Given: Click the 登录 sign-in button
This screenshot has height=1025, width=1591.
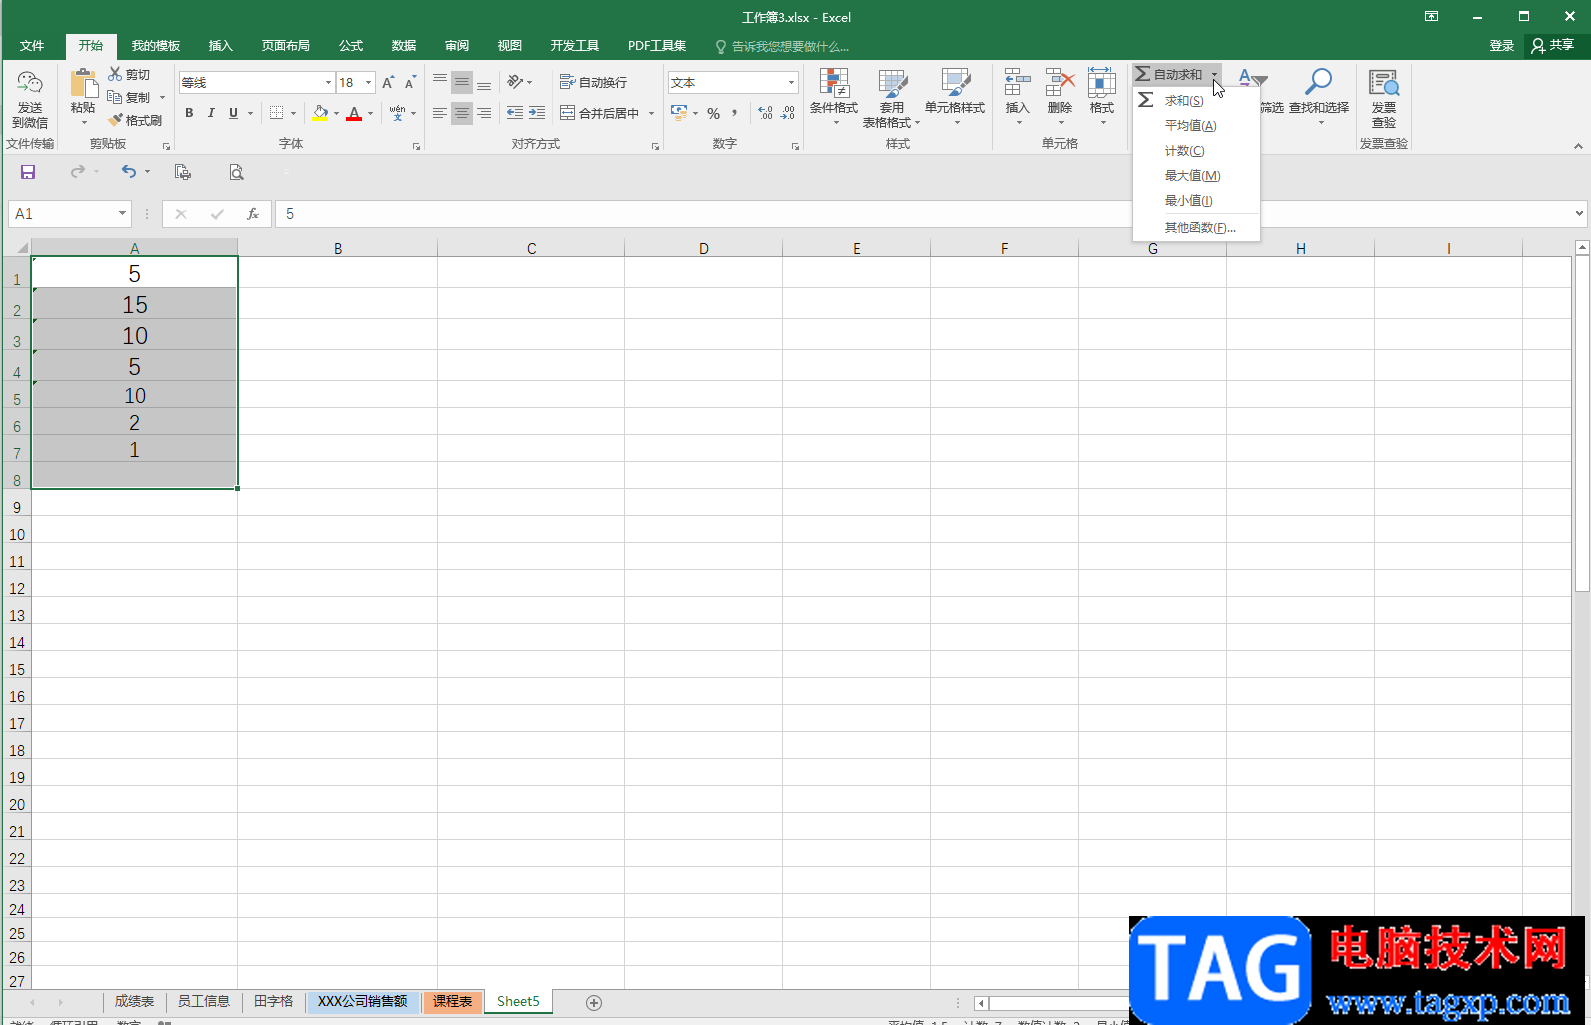Looking at the screenshot, I should [x=1501, y=46].
